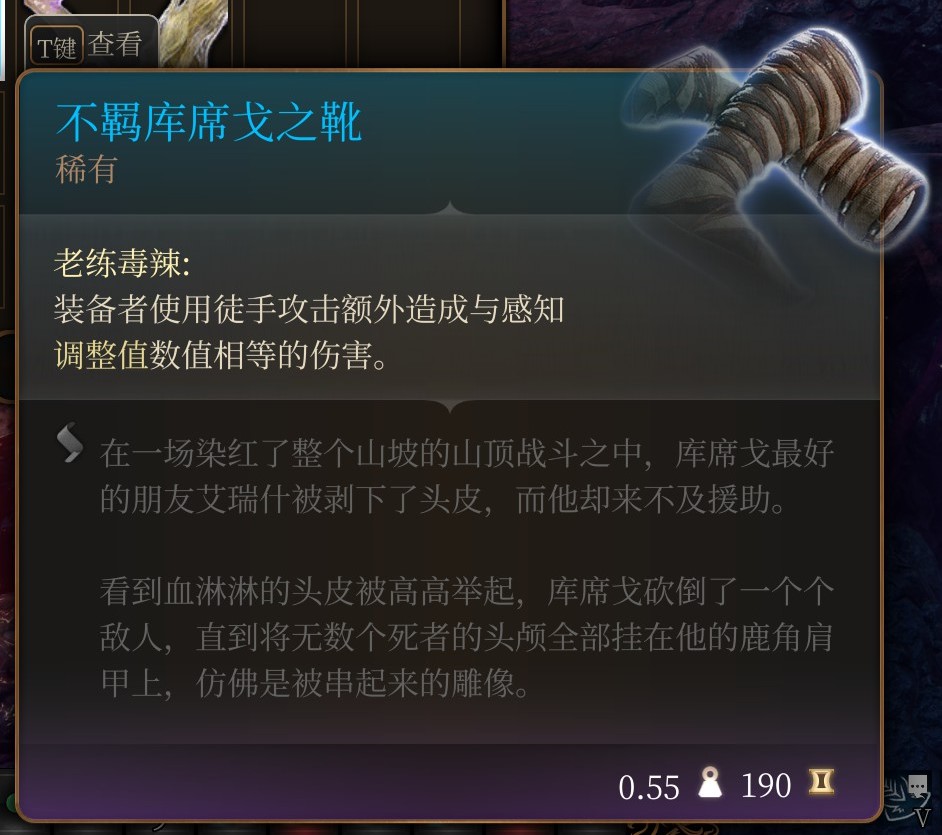The width and height of the screenshot is (942, 835).
Task: Click the notch divider below the header
Action: (450, 209)
